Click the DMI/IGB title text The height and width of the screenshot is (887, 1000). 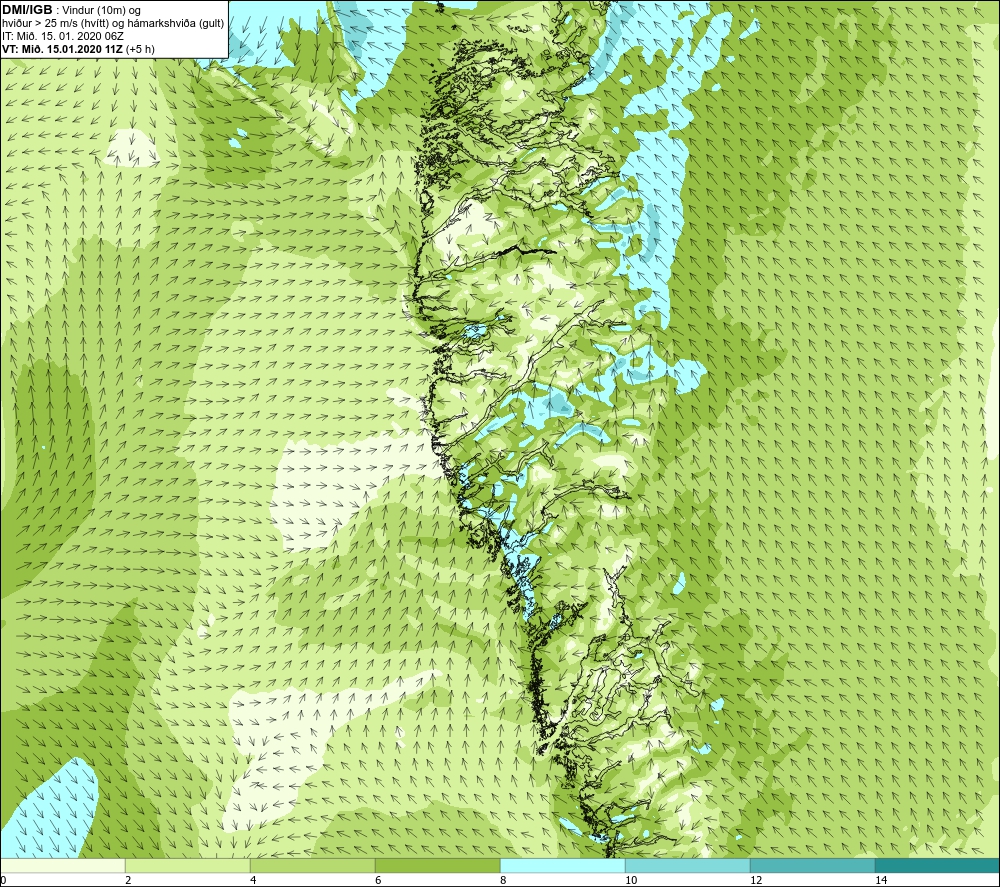point(27,10)
